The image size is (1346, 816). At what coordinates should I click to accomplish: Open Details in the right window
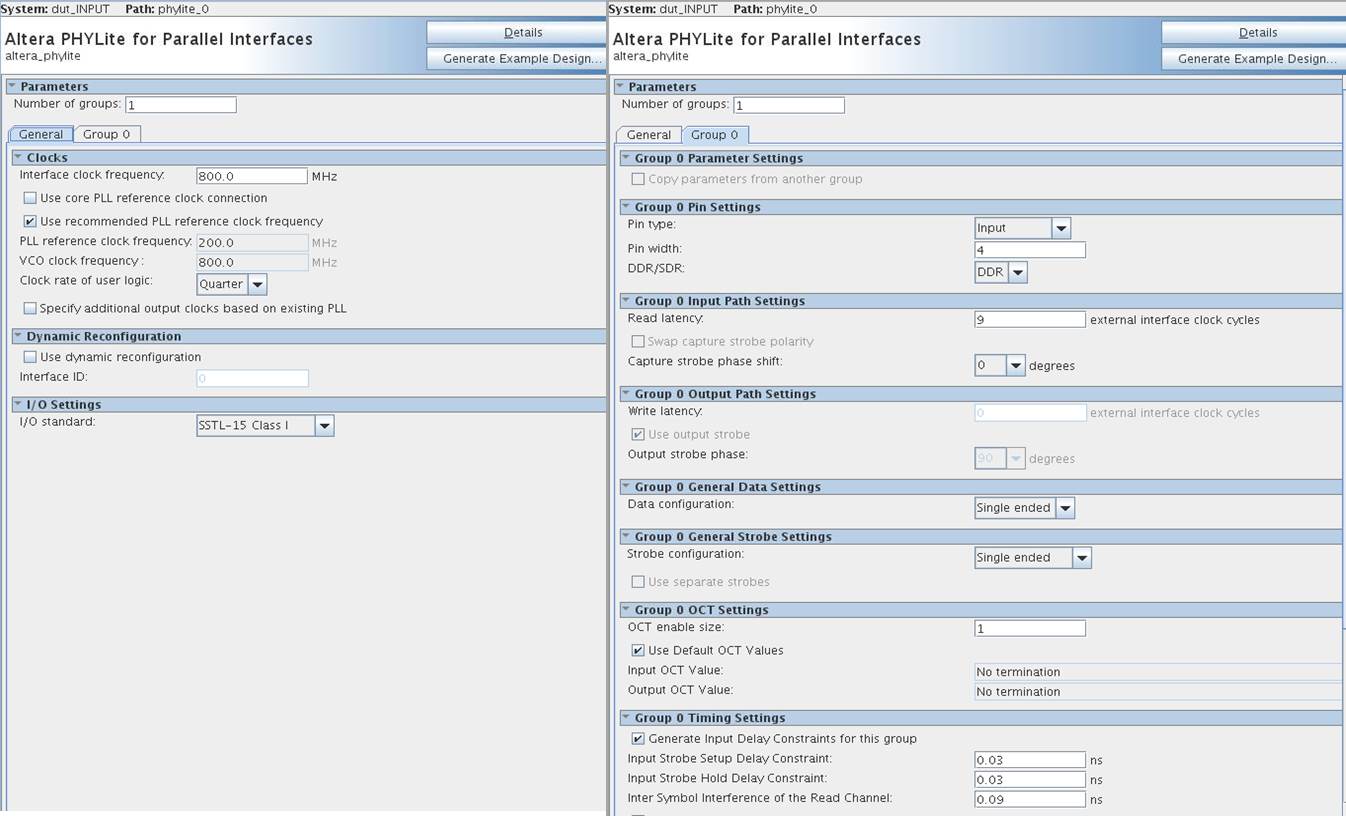tap(1251, 32)
